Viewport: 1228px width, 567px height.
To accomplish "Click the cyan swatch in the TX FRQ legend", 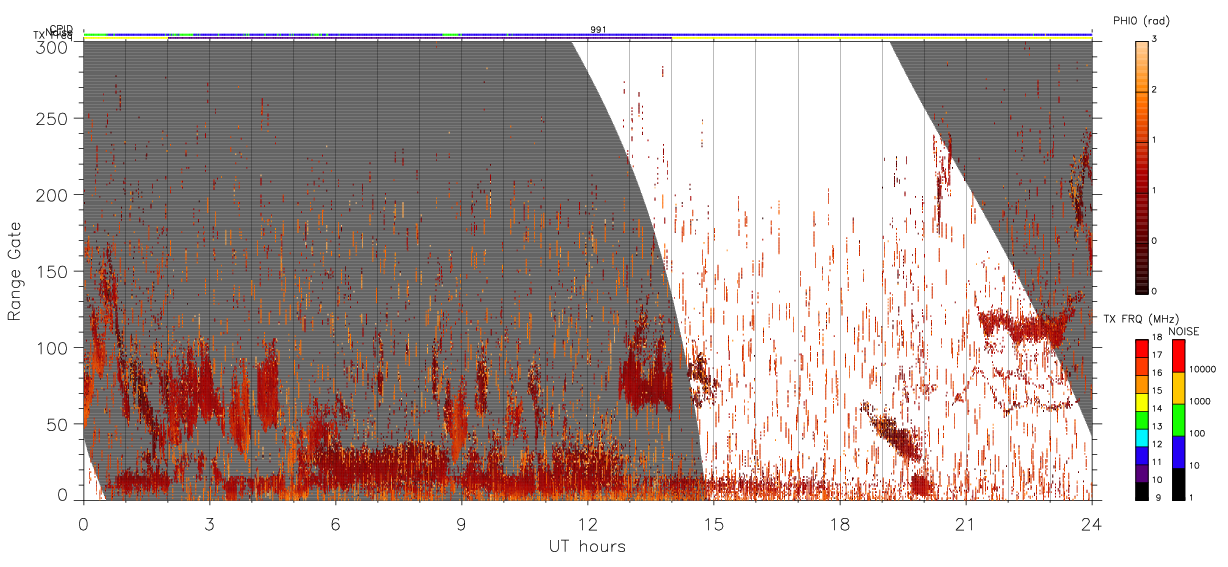I will [1142, 439].
